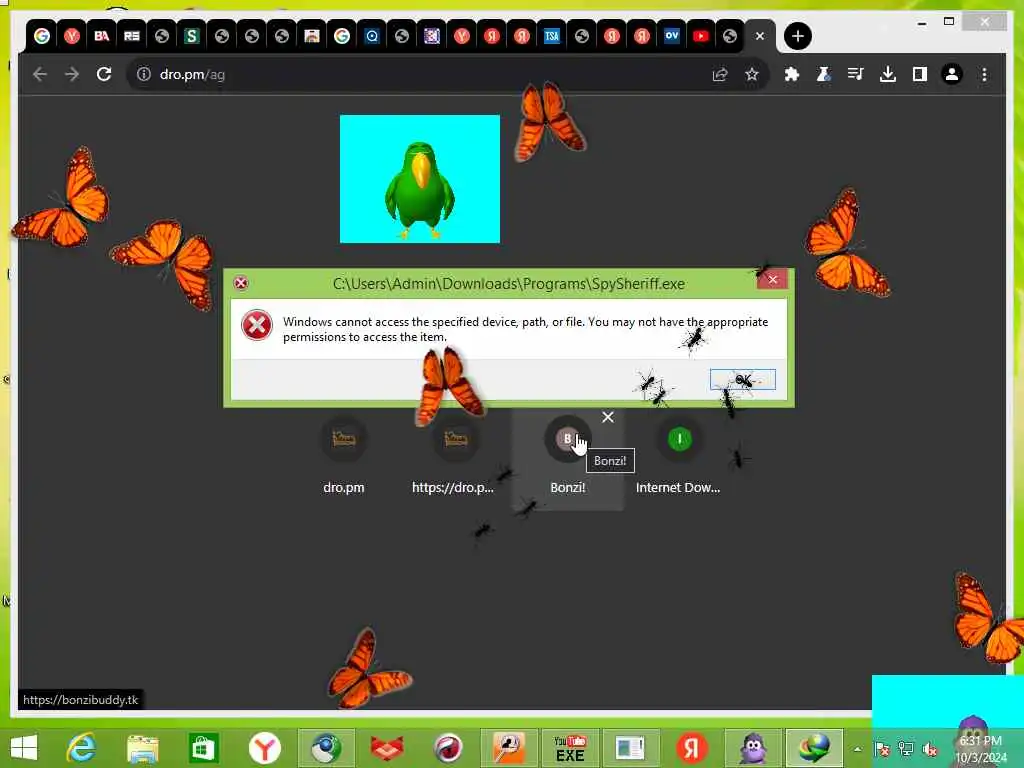Switch to BonziBuddy purple gorilla icon

753,748
